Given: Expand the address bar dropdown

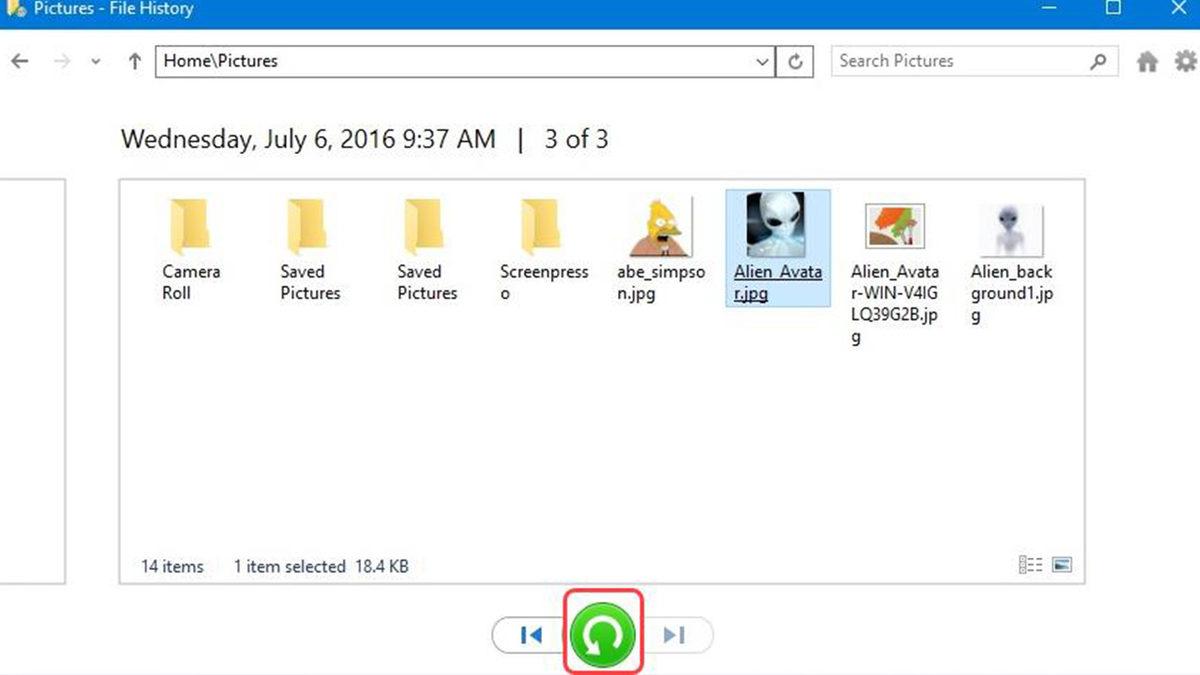Looking at the screenshot, I should tap(762, 61).
